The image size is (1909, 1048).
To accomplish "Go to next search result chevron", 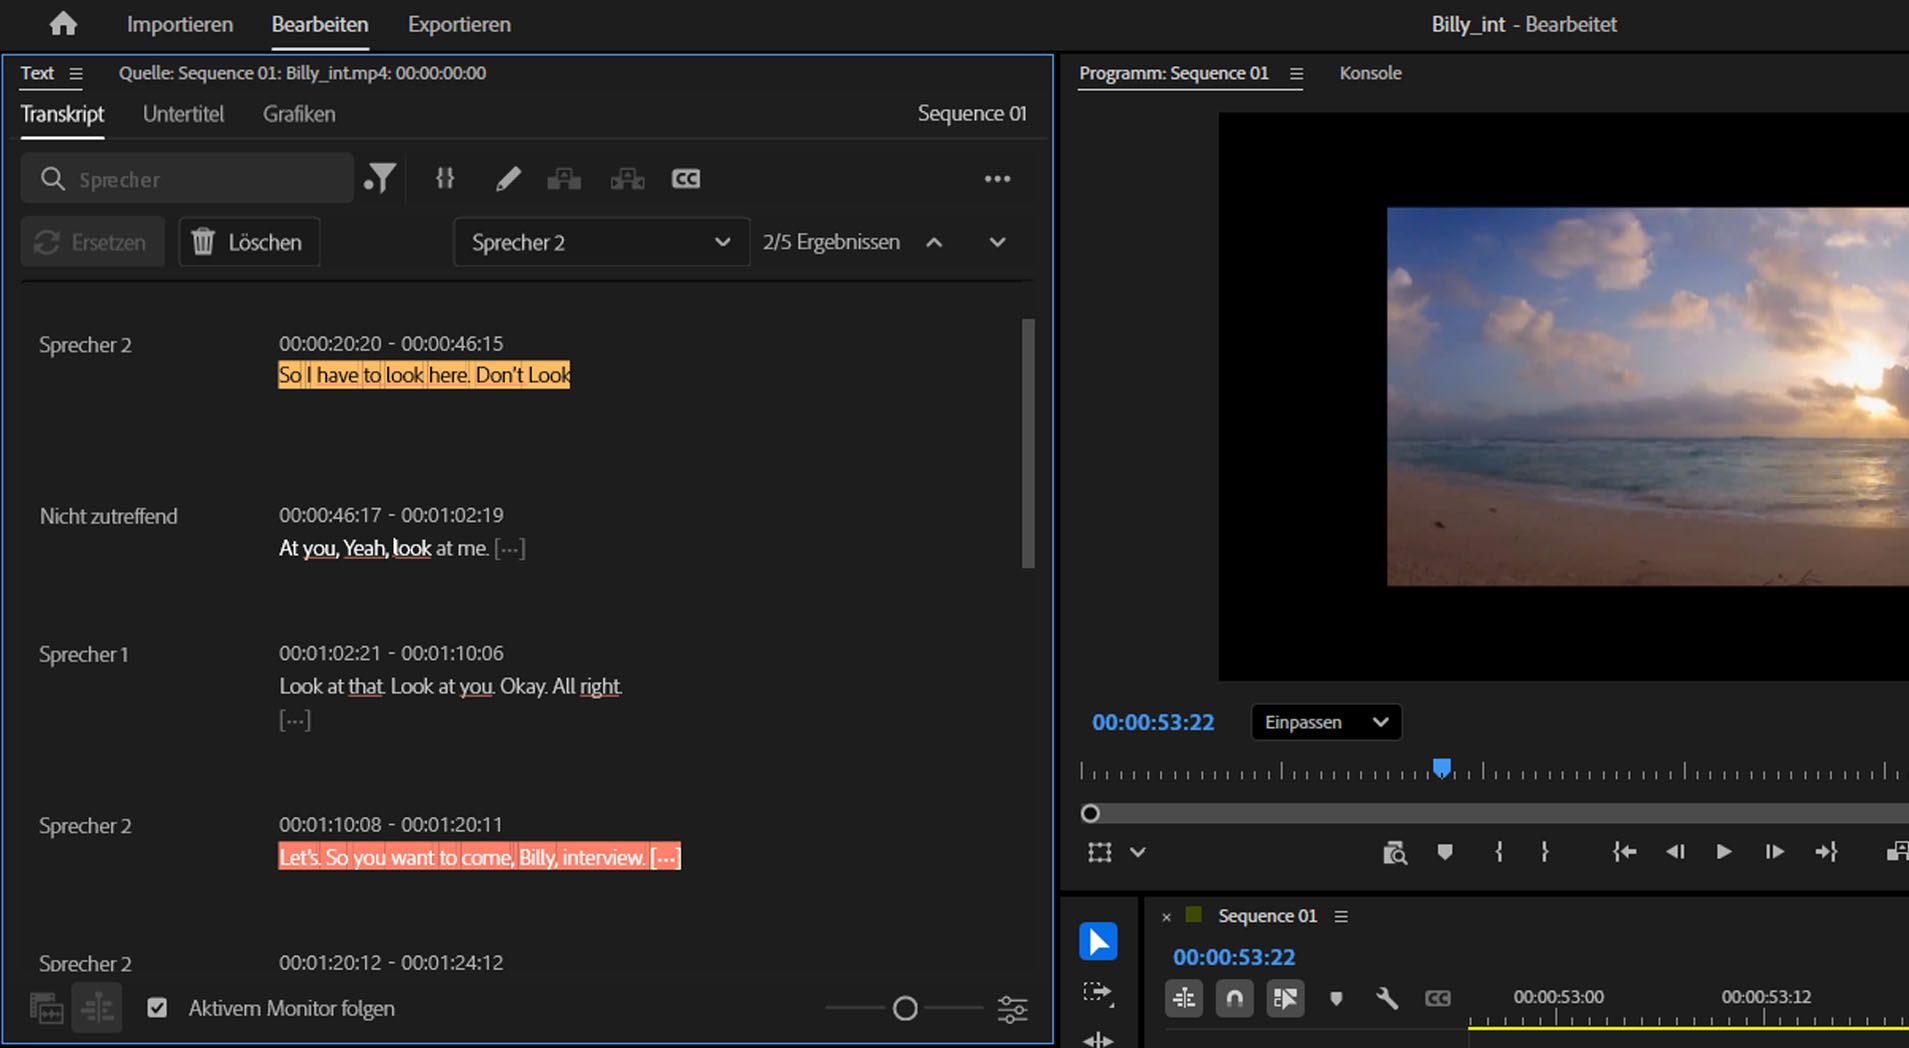I will [x=997, y=242].
